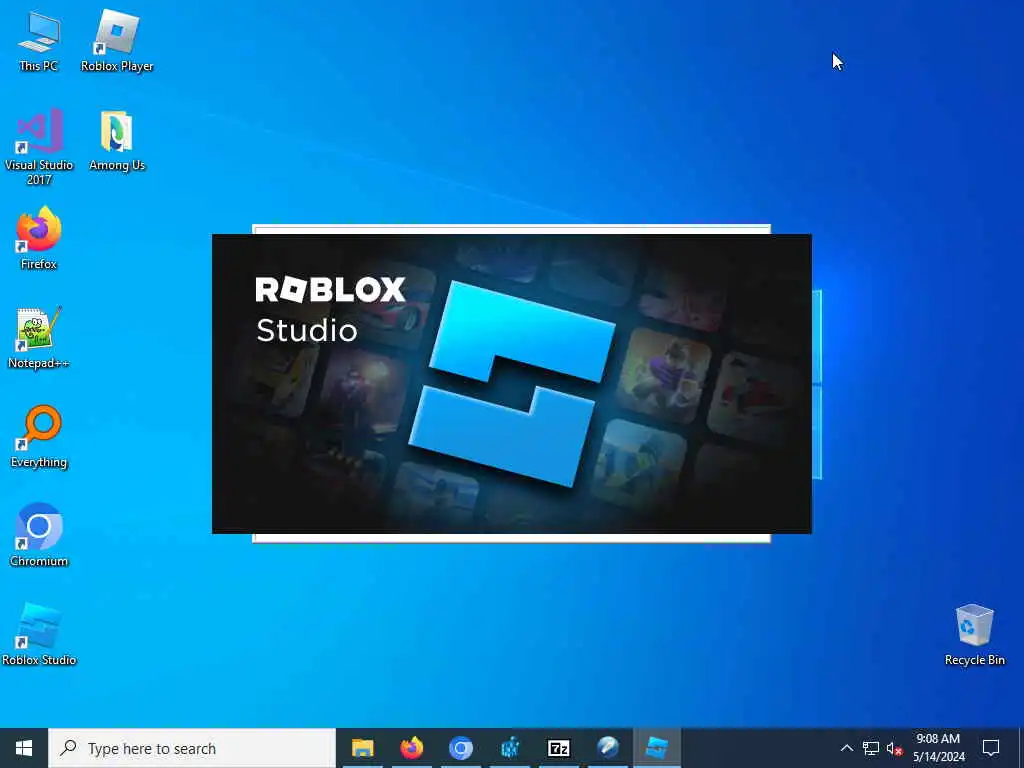Select the This PC desktop icon
Screen dimensions: 1024x768
pos(39,41)
